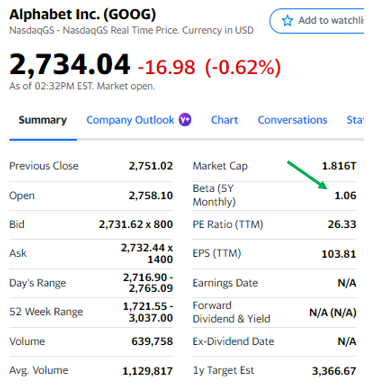The image size is (375, 390).
Task: Click the PE Ratio (TTM) label
Action: point(228,224)
